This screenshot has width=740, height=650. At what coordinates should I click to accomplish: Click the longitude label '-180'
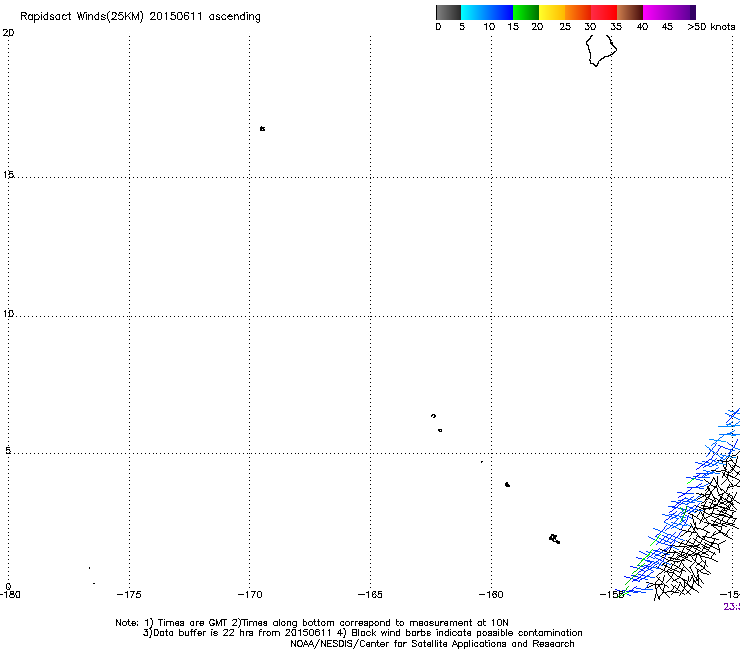10,595
